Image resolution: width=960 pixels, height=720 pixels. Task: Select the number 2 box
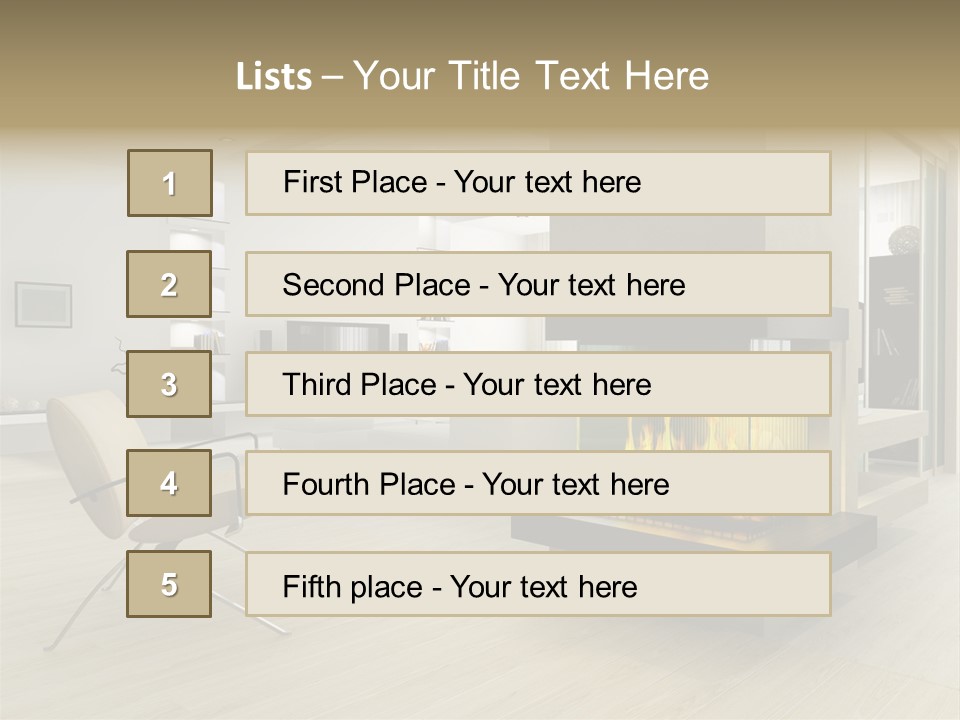[169, 284]
